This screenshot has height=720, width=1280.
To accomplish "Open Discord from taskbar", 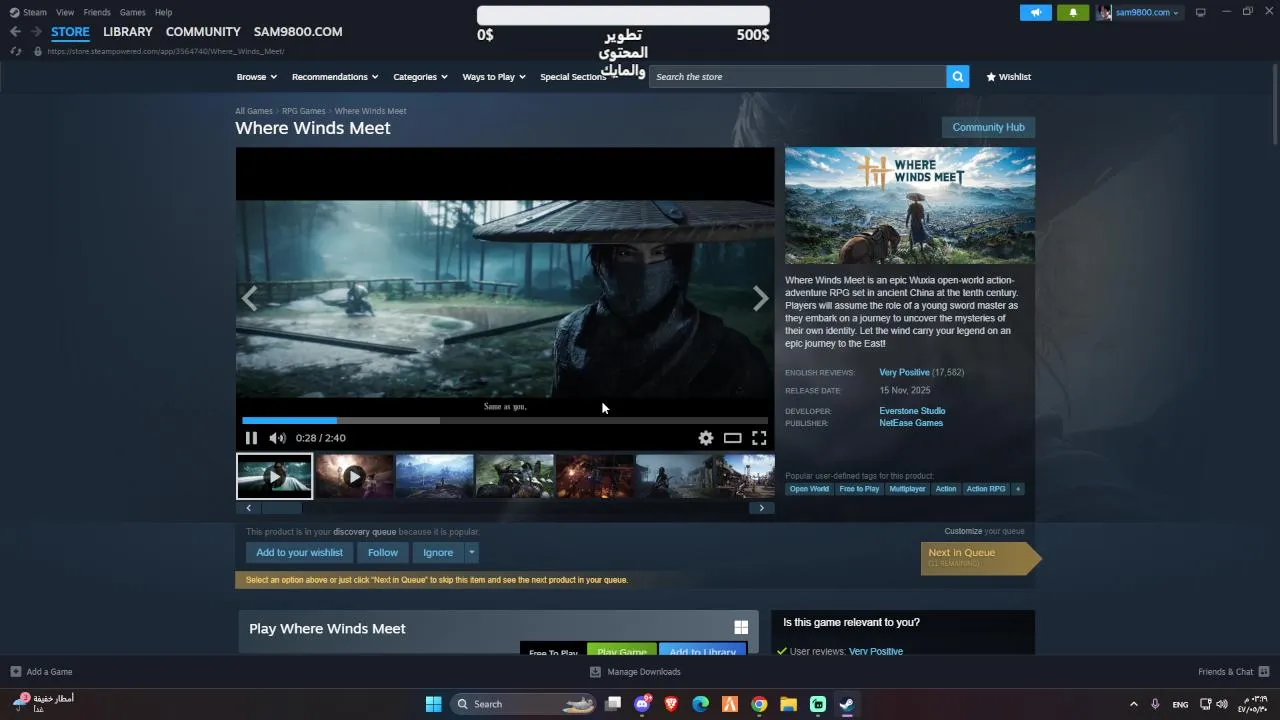I will pyautogui.click(x=642, y=704).
